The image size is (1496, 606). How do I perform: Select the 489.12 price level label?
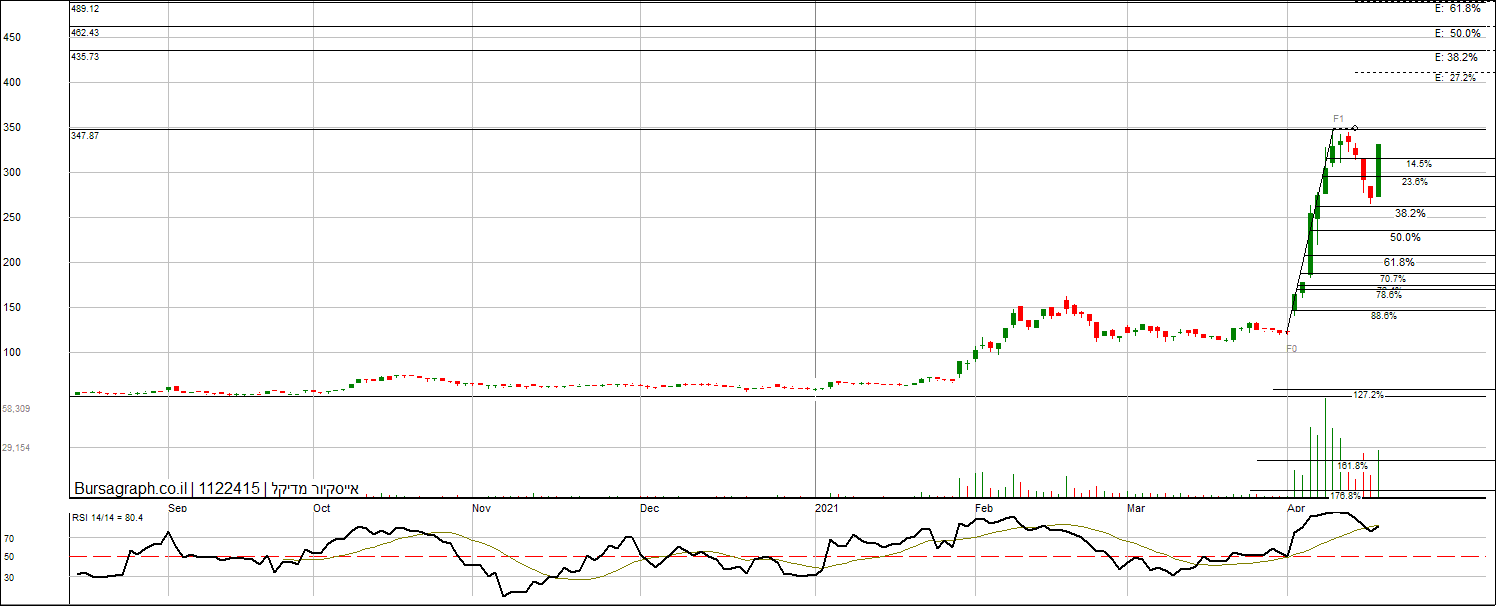point(85,8)
